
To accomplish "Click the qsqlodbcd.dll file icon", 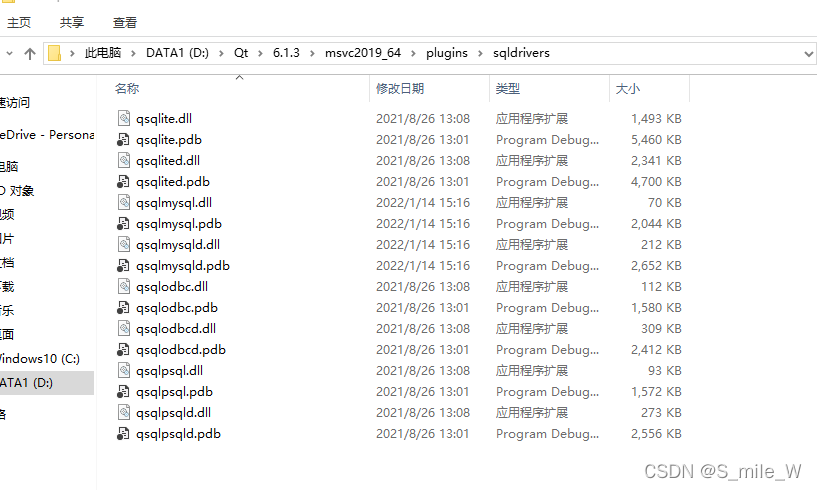I will (123, 328).
